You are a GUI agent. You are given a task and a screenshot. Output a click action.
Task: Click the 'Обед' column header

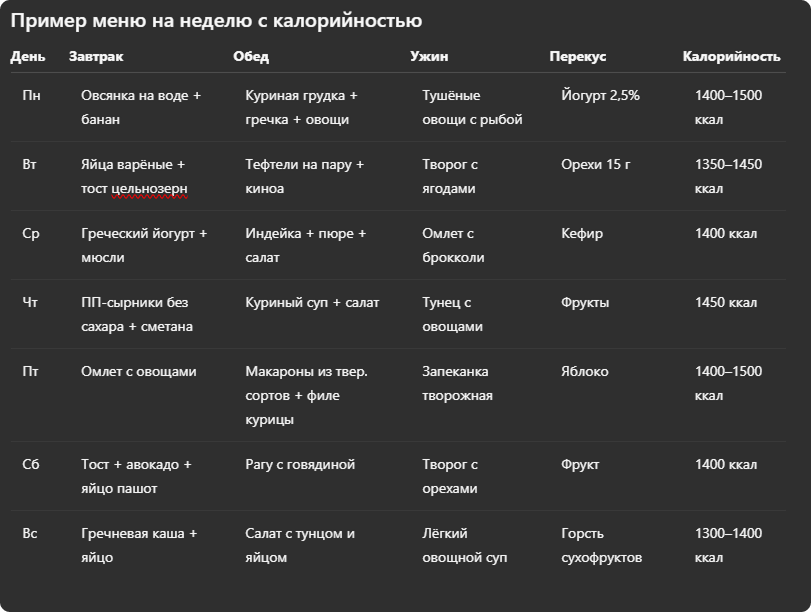coord(251,56)
